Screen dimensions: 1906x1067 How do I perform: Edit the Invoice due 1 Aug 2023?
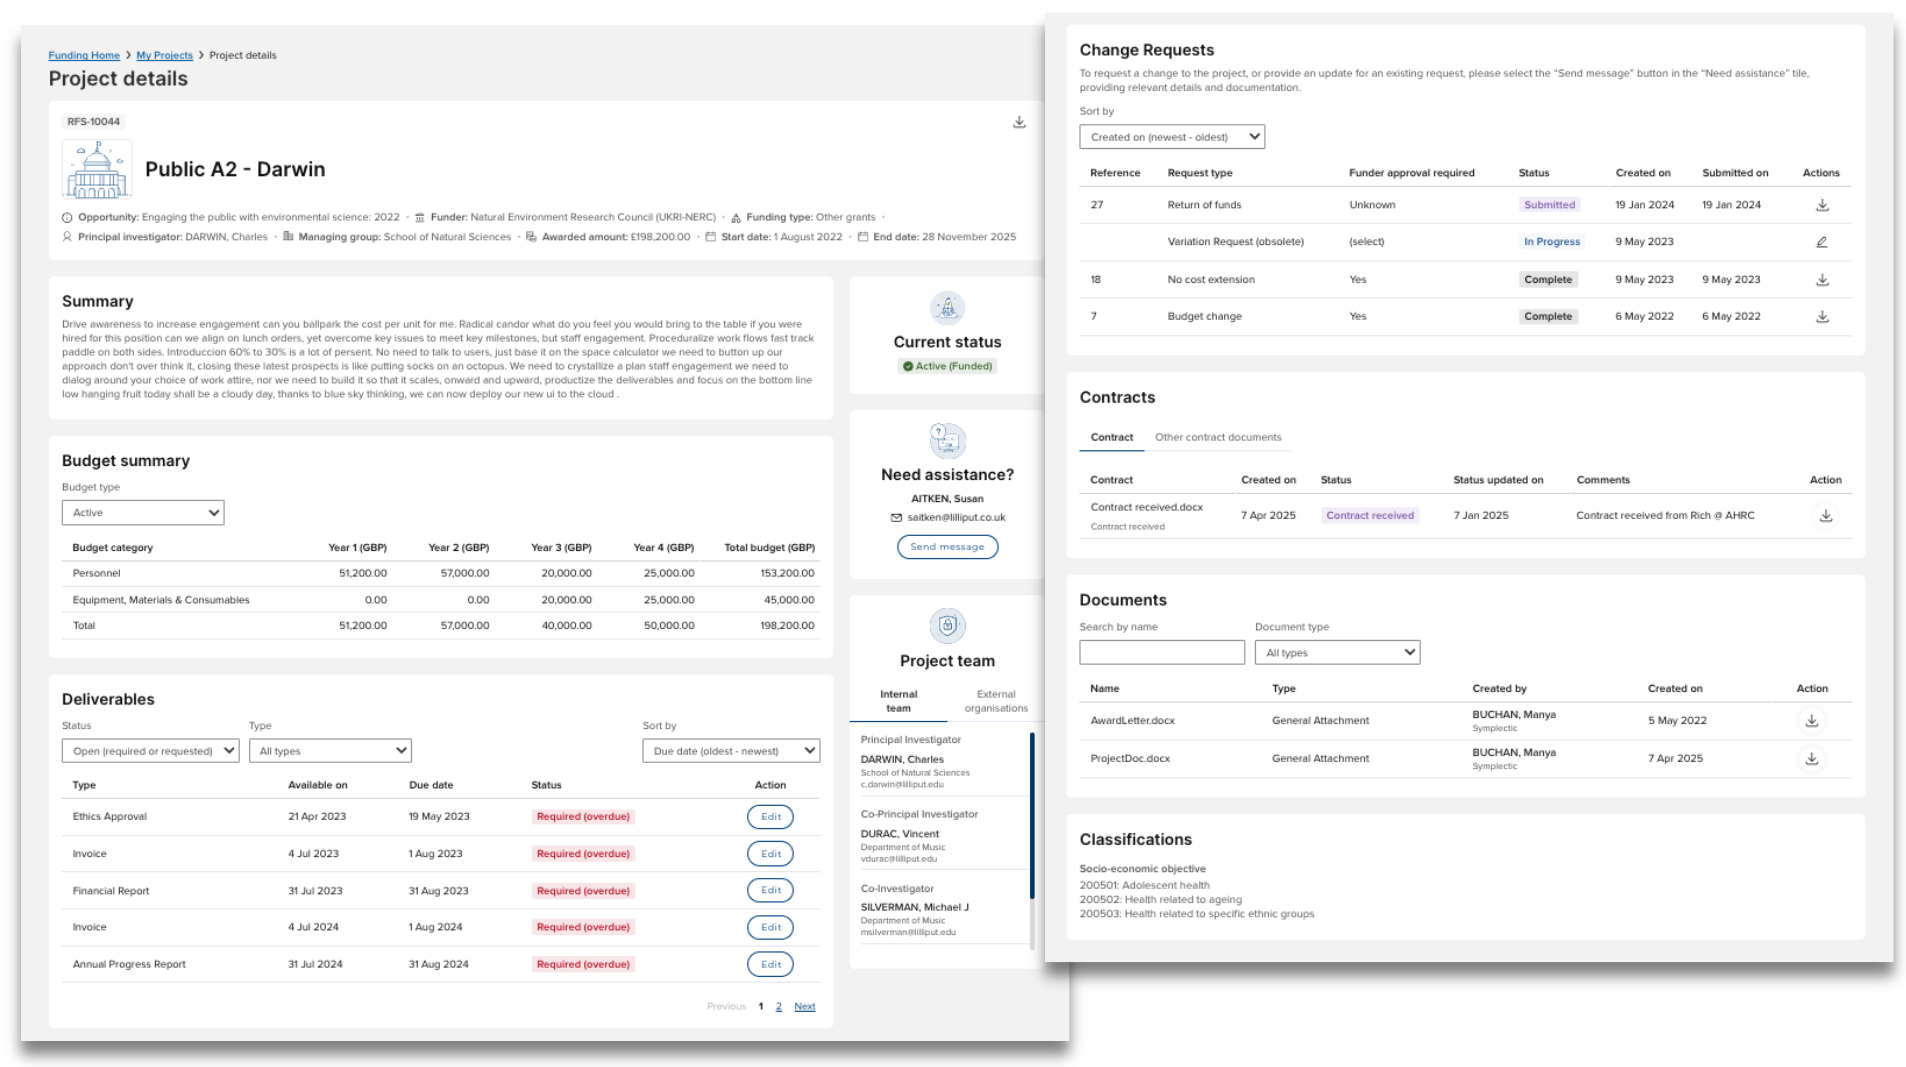click(x=770, y=854)
